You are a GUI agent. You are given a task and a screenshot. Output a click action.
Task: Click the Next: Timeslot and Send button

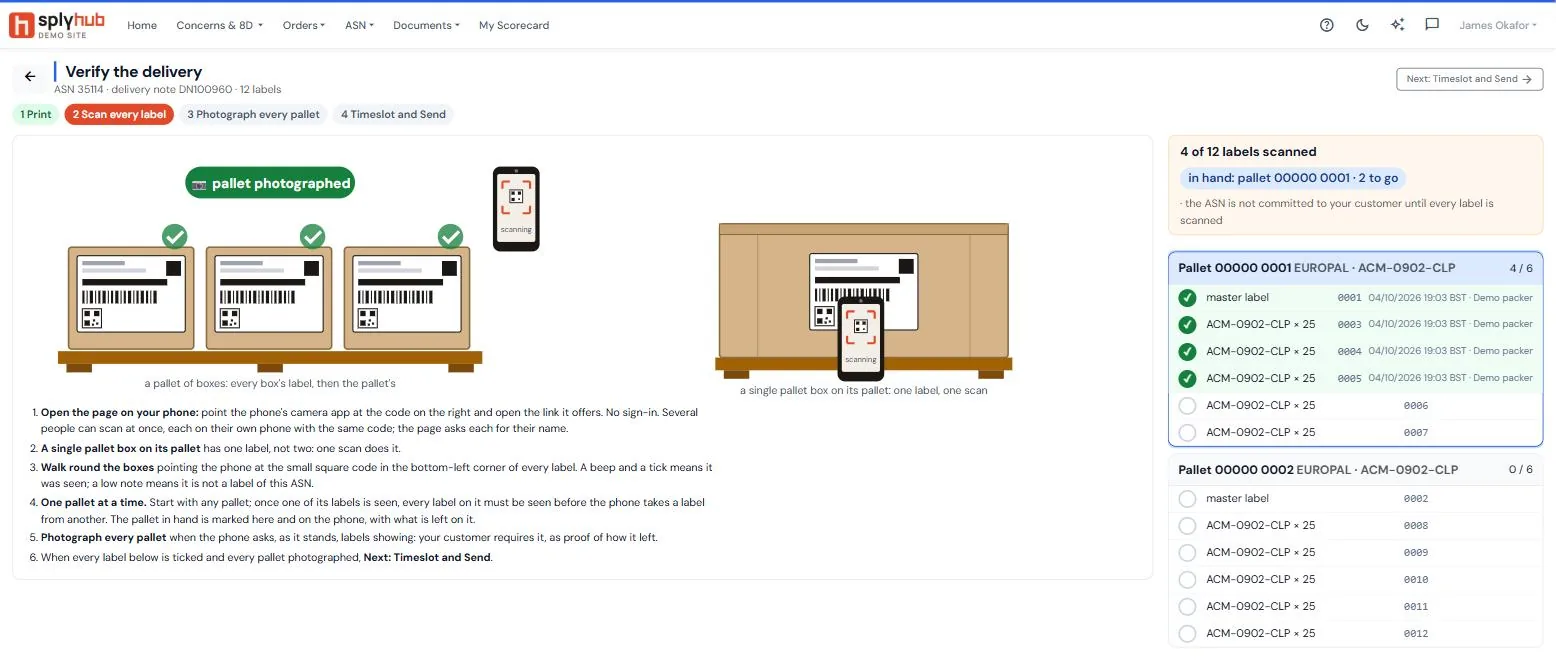(1470, 79)
